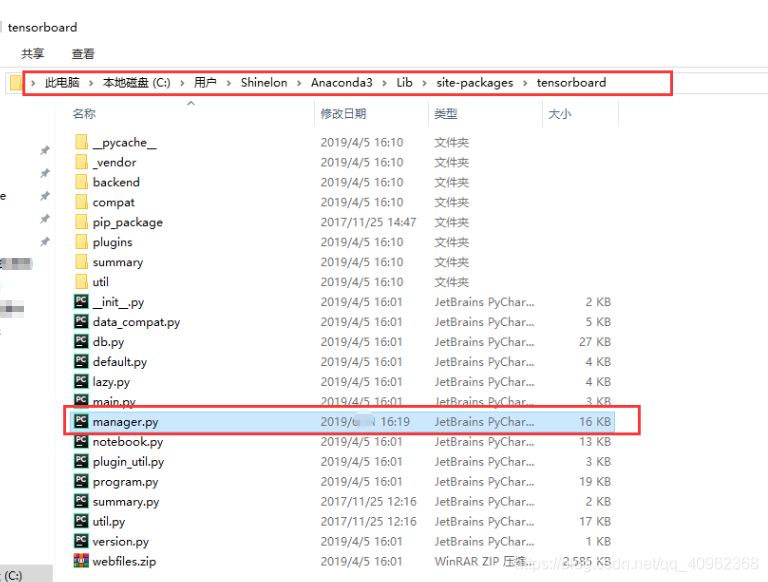This screenshot has height=582, width=768.
Task: Click the util folder icon
Action: [x=81, y=282]
